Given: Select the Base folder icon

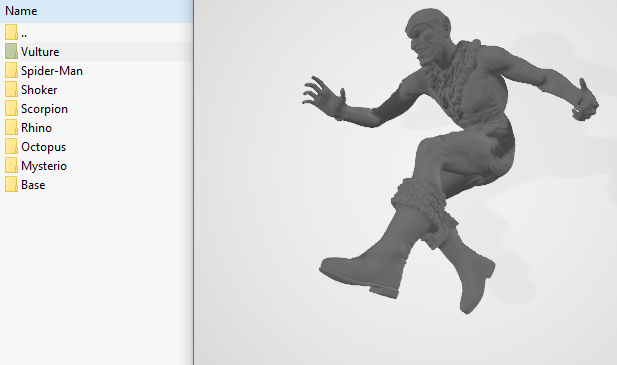Looking at the screenshot, I should (x=11, y=184).
